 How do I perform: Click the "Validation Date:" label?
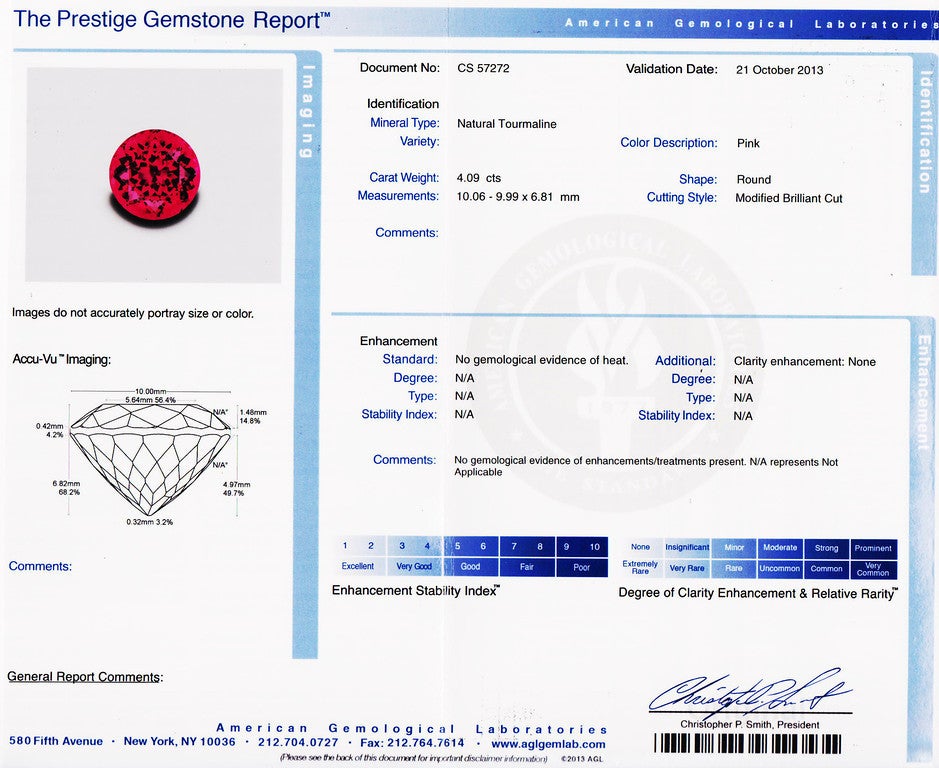(x=672, y=69)
